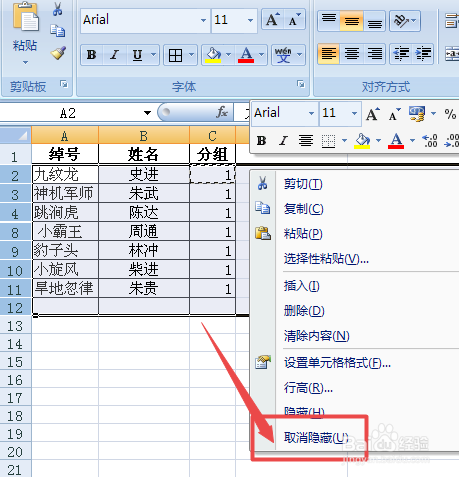Screen dimensions: 459x477
Task: Click the Cut scissors icon in ribbon
Action: (57, 9)
